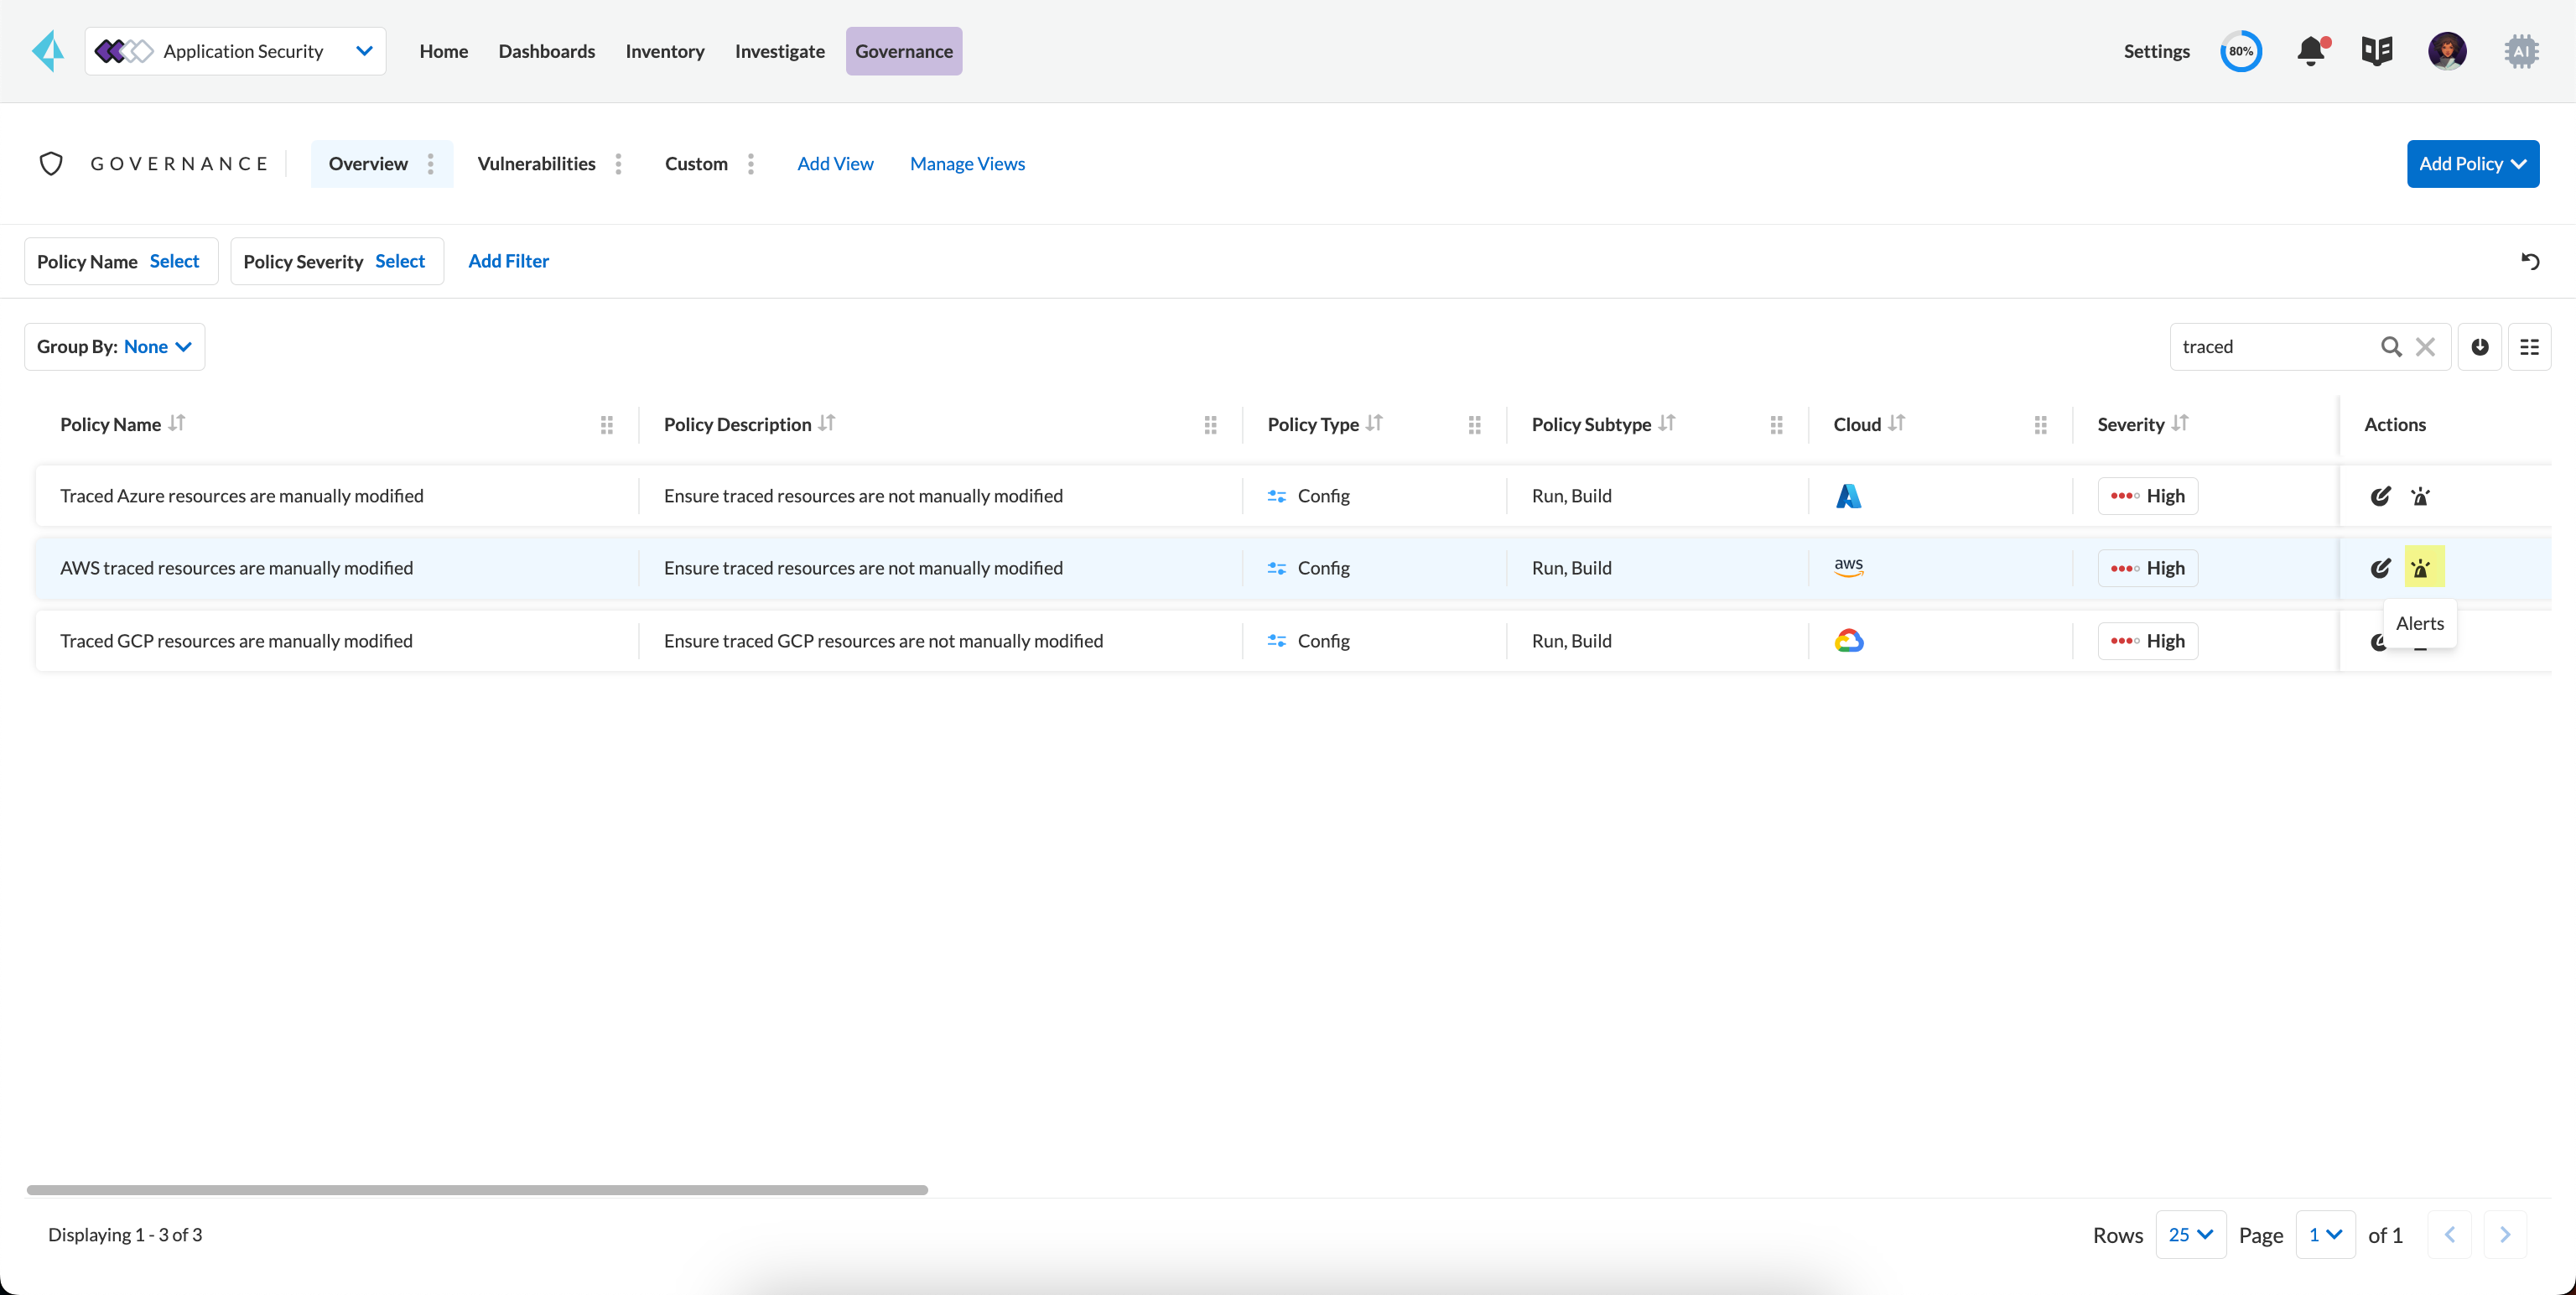This screenshot has height=1295, width=2576.
Task: Open the AI assistant chip icon
Action: pyautogui.click(x=2521, y=51)
